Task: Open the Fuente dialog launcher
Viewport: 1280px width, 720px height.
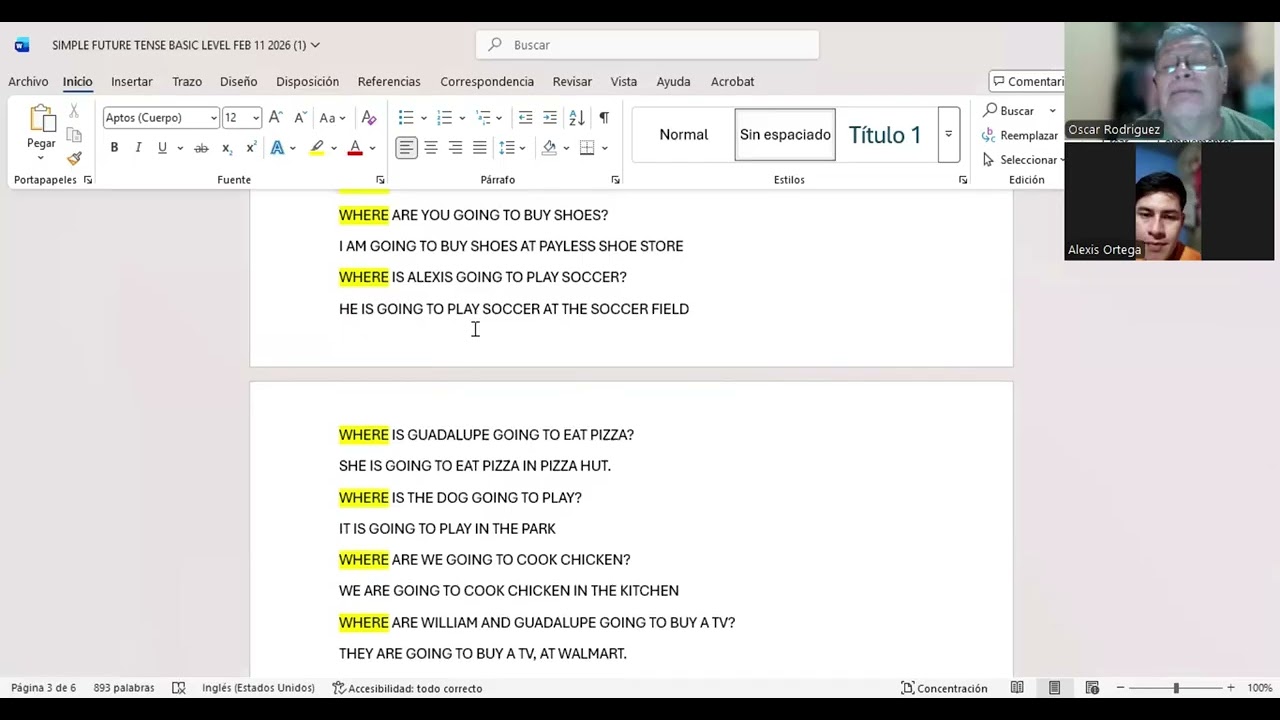Action: [380, 180]
